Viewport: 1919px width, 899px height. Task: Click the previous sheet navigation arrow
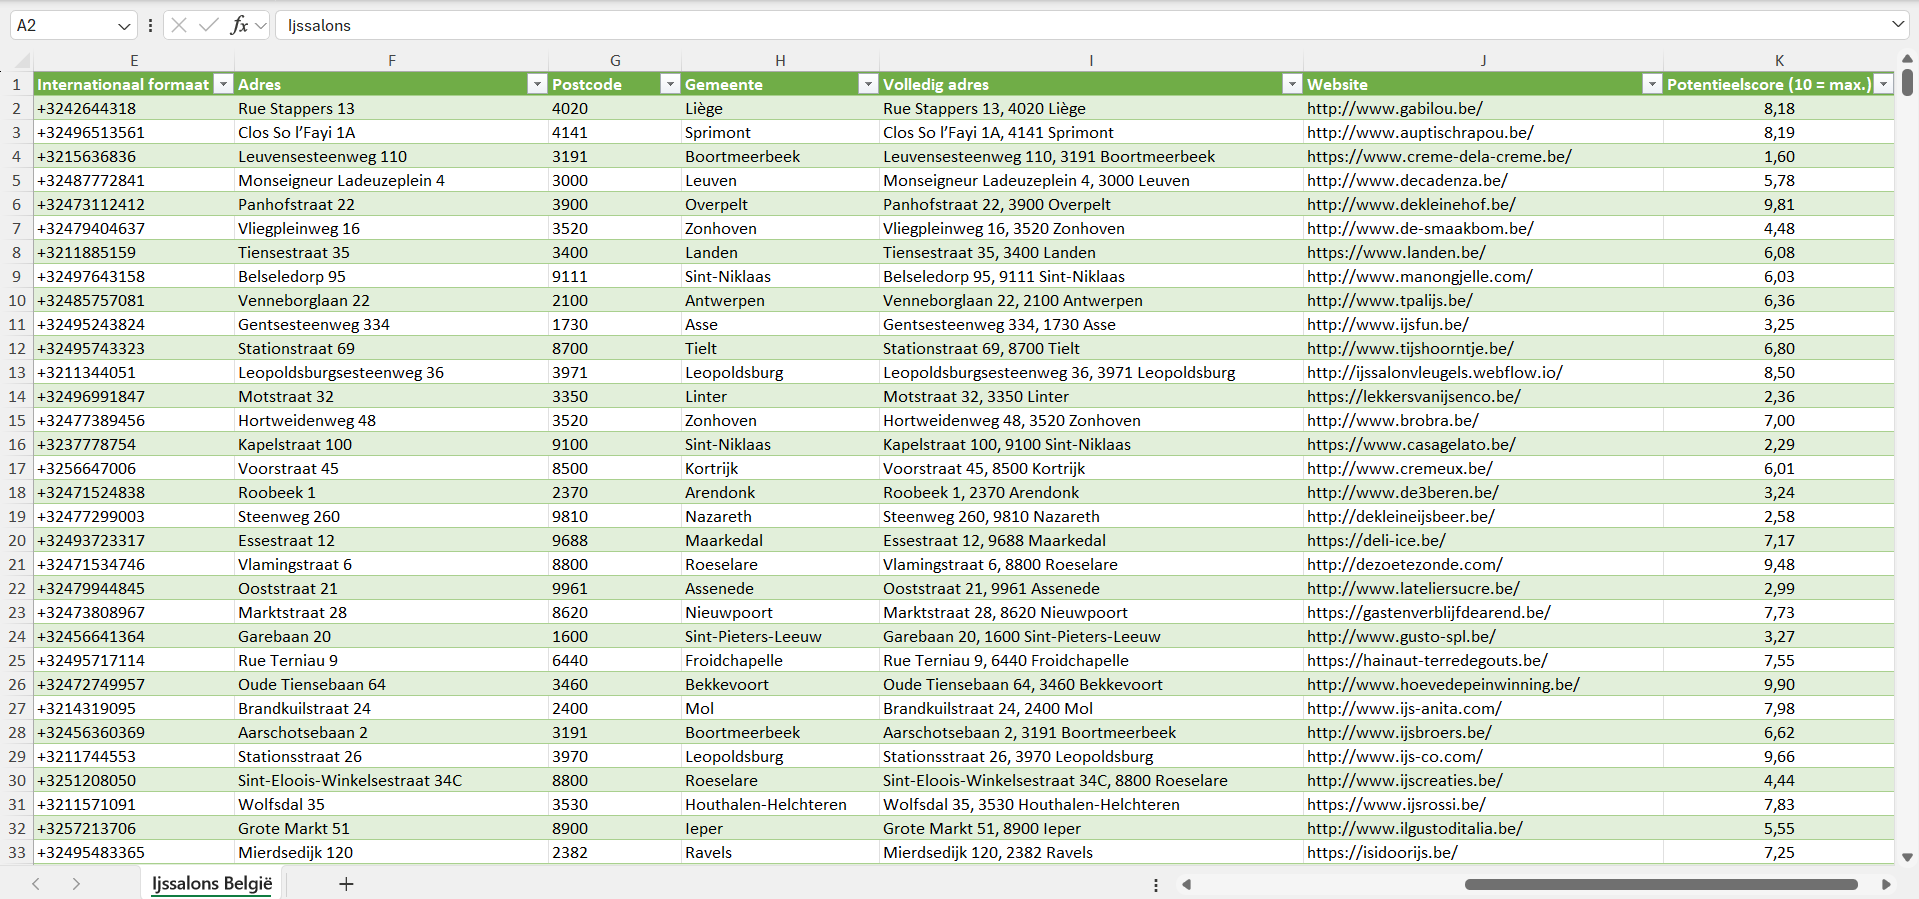tap(36, 884)
